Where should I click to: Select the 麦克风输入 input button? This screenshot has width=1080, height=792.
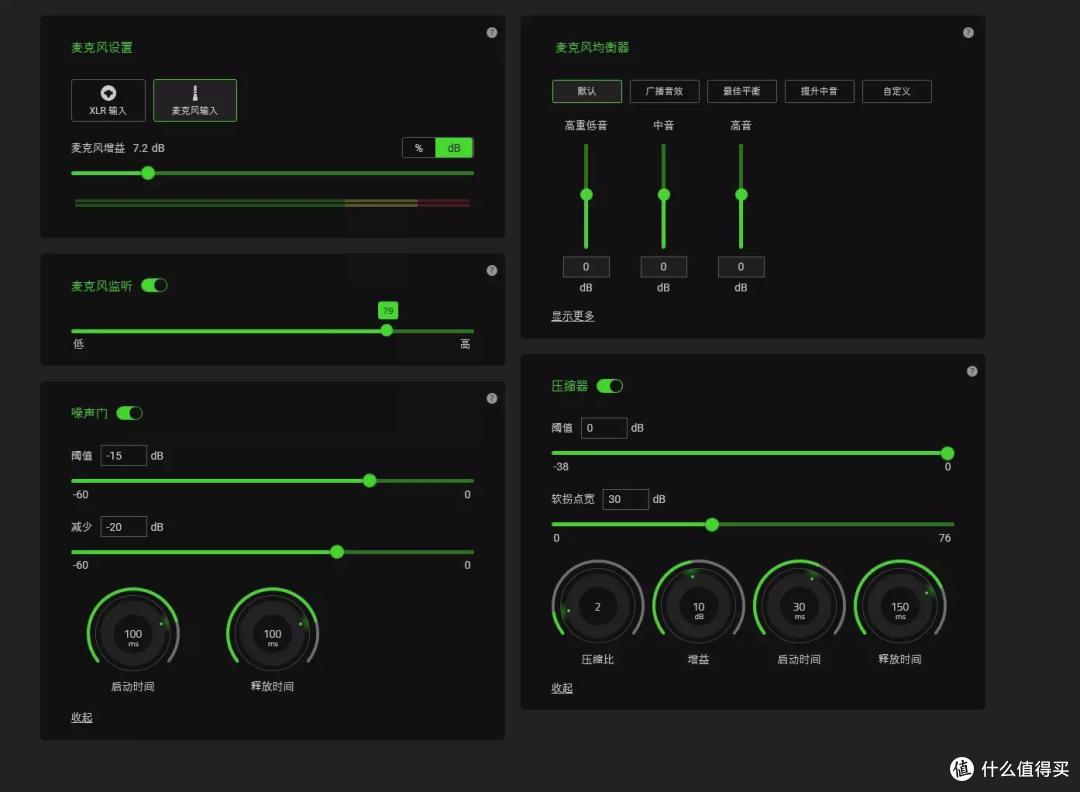195,101
